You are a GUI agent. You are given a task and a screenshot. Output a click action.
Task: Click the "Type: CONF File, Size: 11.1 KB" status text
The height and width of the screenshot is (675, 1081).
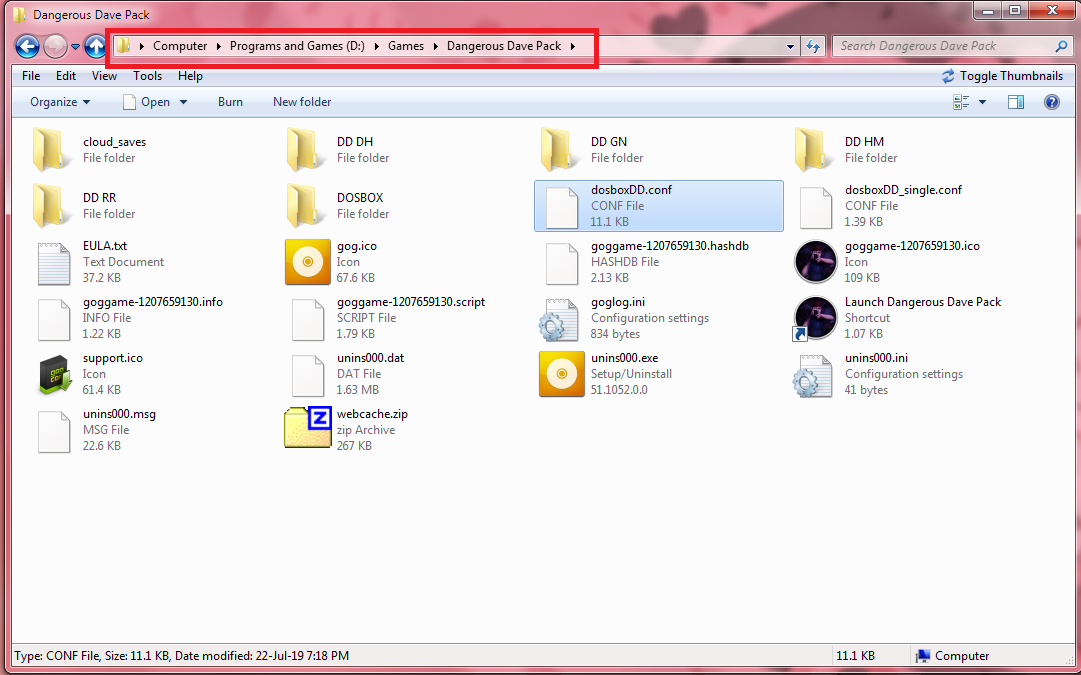coord(92,656)
